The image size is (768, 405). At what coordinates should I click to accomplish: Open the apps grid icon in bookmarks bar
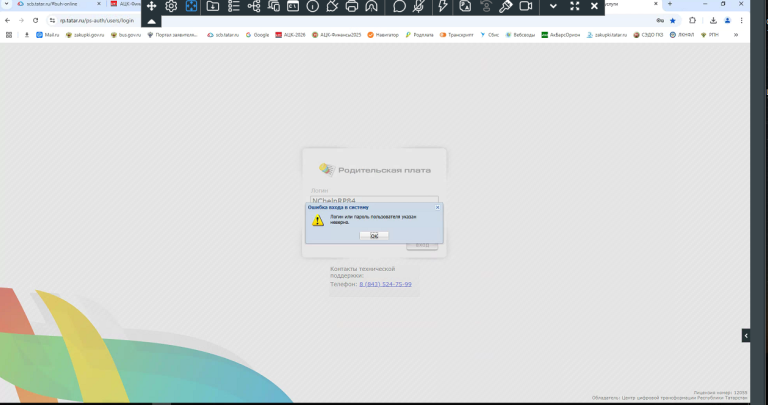[9, 35]
